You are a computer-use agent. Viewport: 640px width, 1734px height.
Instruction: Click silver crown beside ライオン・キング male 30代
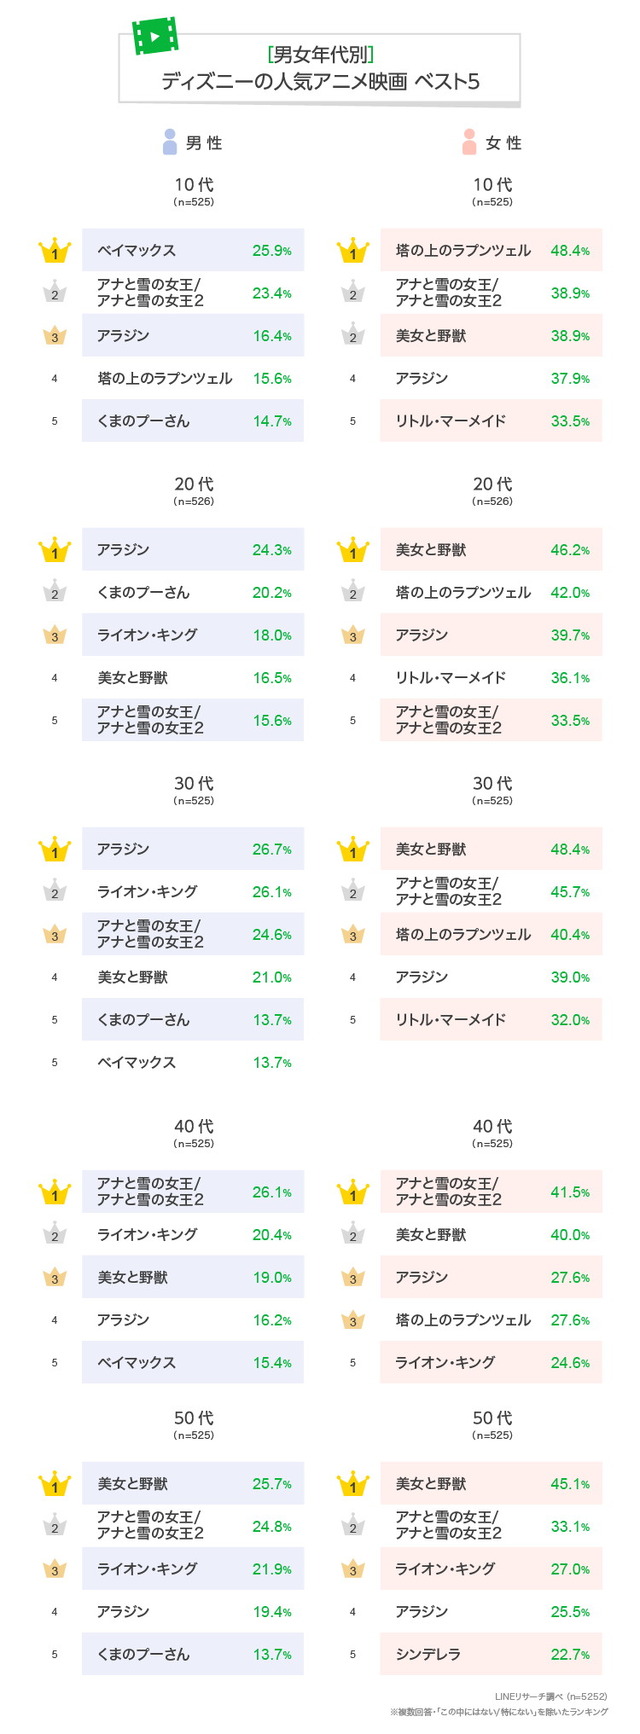pyautogui.click(x=55, y=891)
